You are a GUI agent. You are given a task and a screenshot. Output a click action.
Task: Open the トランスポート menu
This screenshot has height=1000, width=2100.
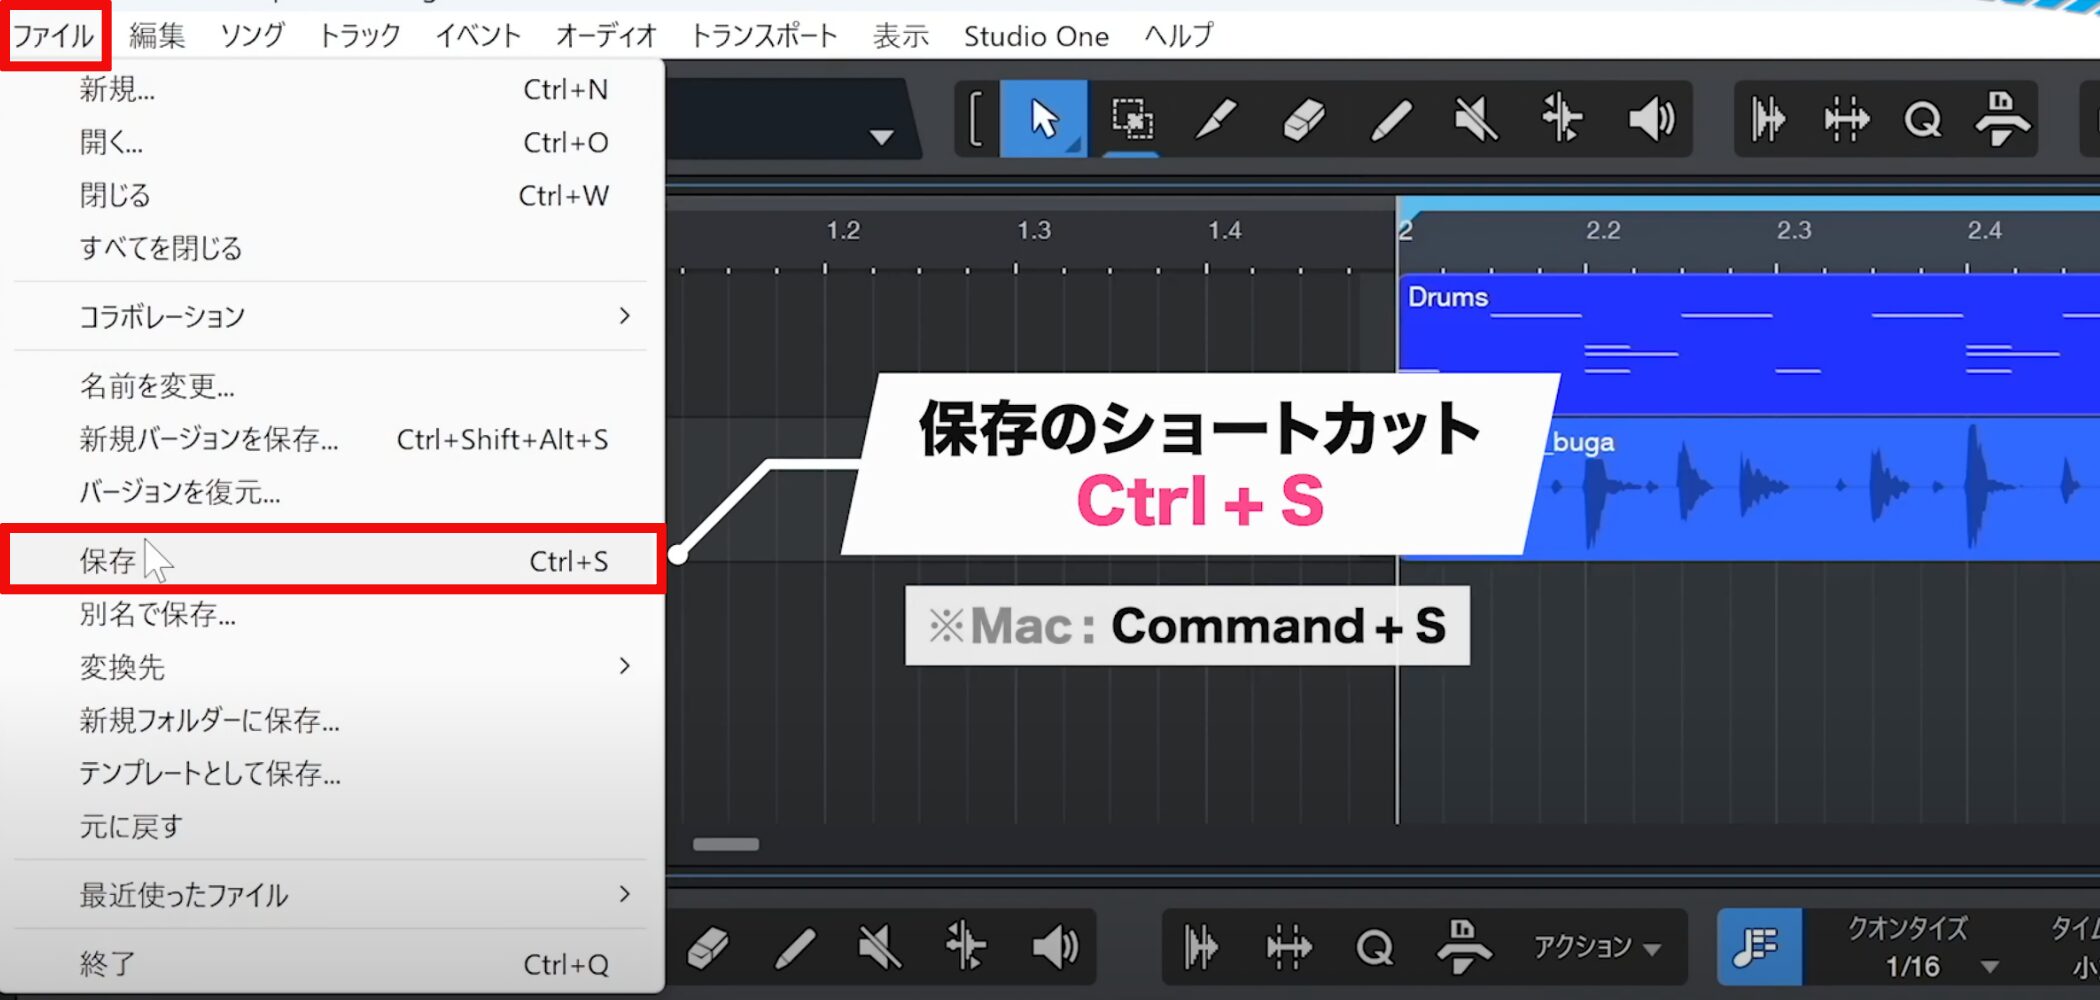[x=764, y=36]
